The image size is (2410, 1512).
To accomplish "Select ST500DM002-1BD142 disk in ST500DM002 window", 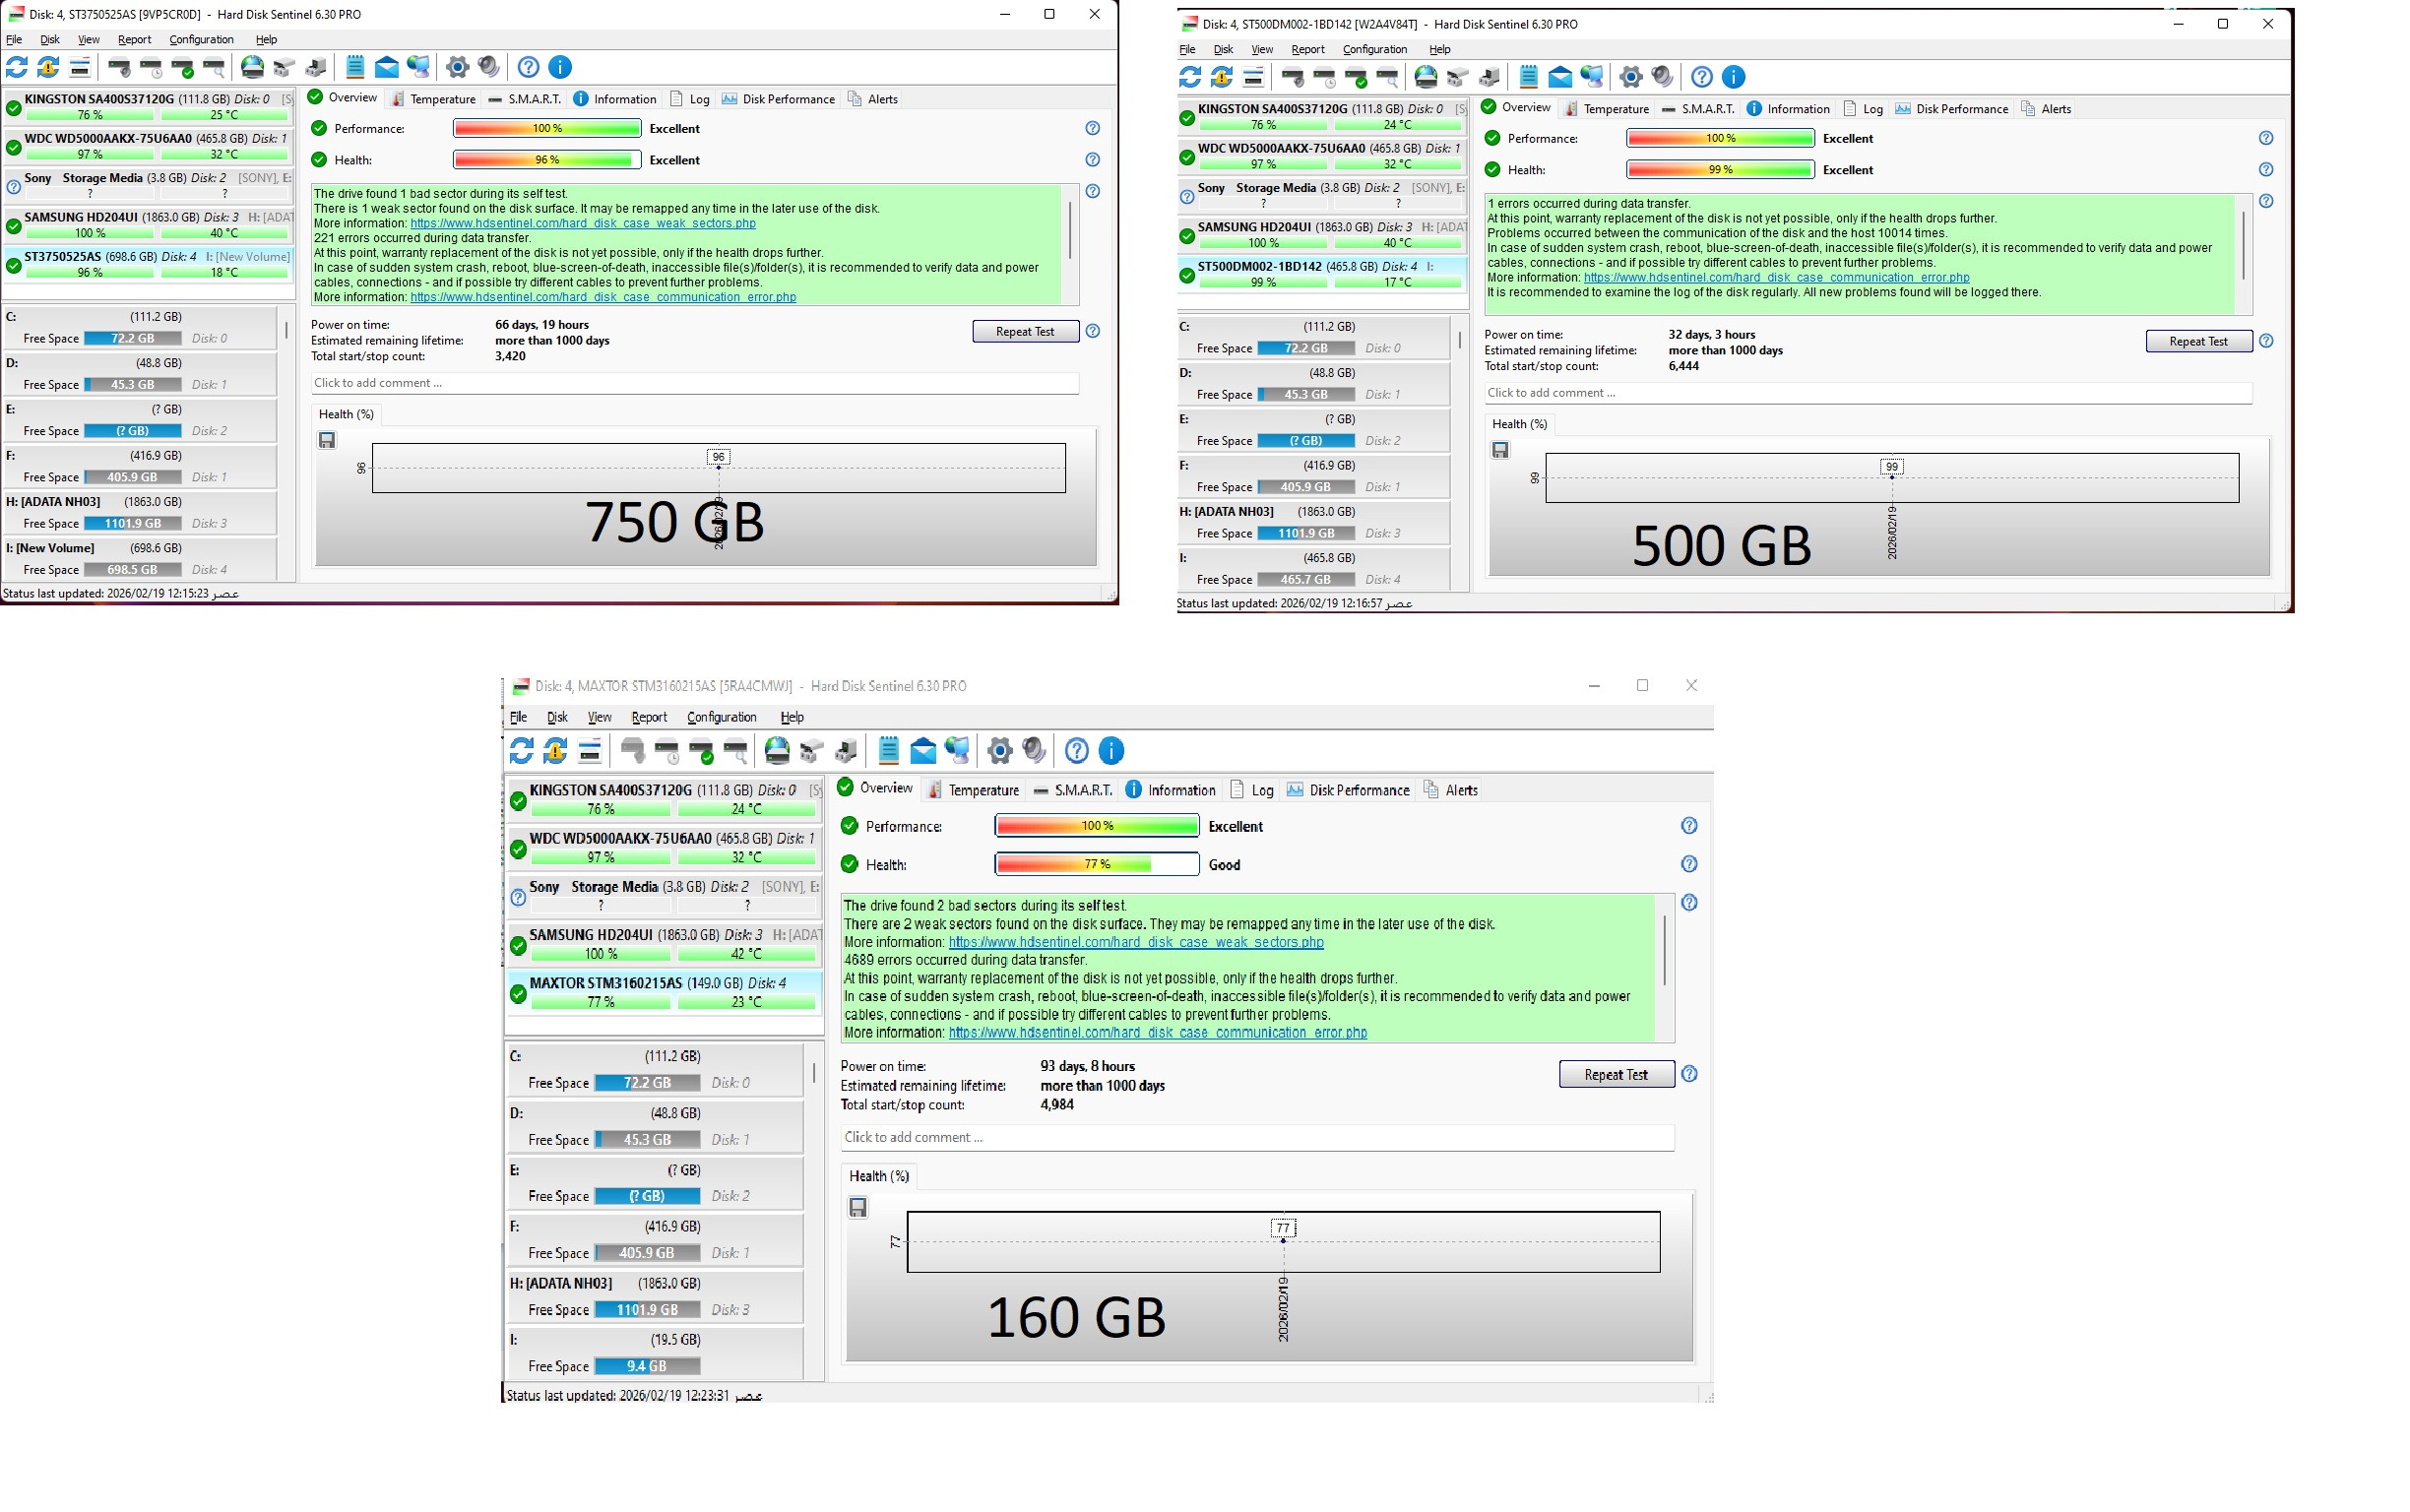I will tap(1322, 274).
